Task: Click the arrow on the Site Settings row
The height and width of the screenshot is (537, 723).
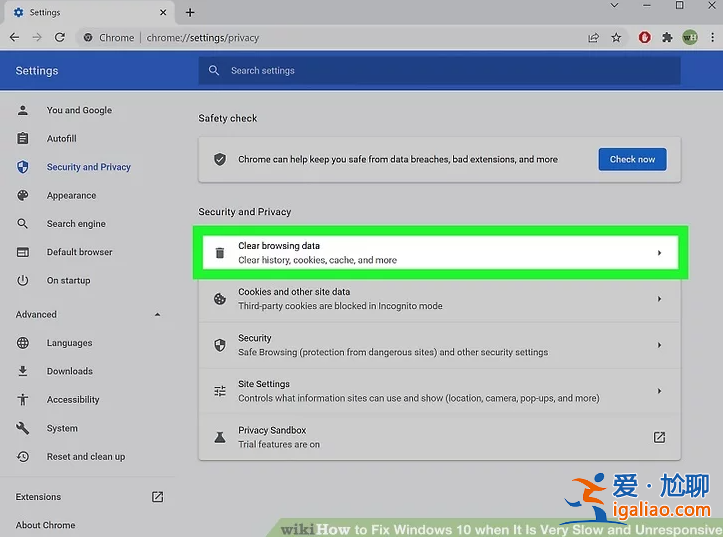Action: (x=659, y=391)
